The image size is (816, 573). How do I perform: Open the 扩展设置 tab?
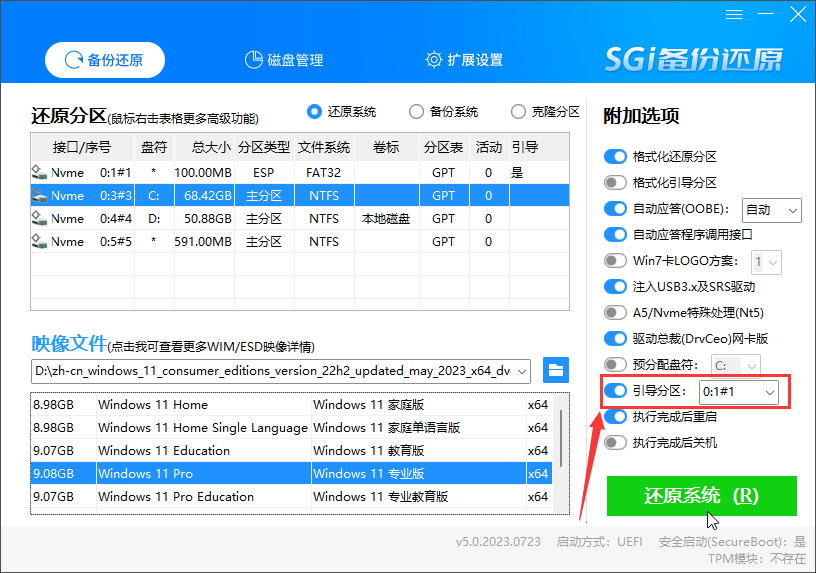464,60
